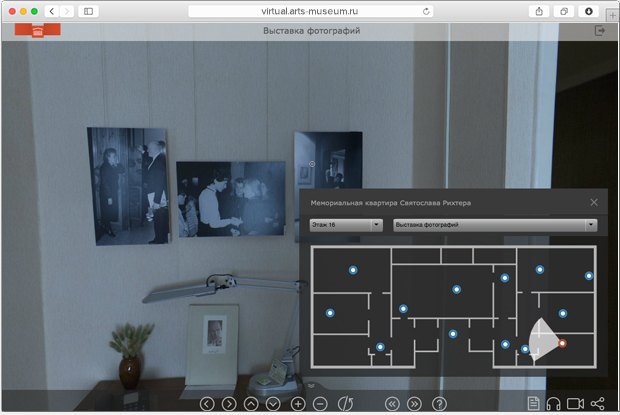Collapse the map panel using the small bottom handle
Image resolution: width=620 pixels, height=415 pixels.
point(311,386)
